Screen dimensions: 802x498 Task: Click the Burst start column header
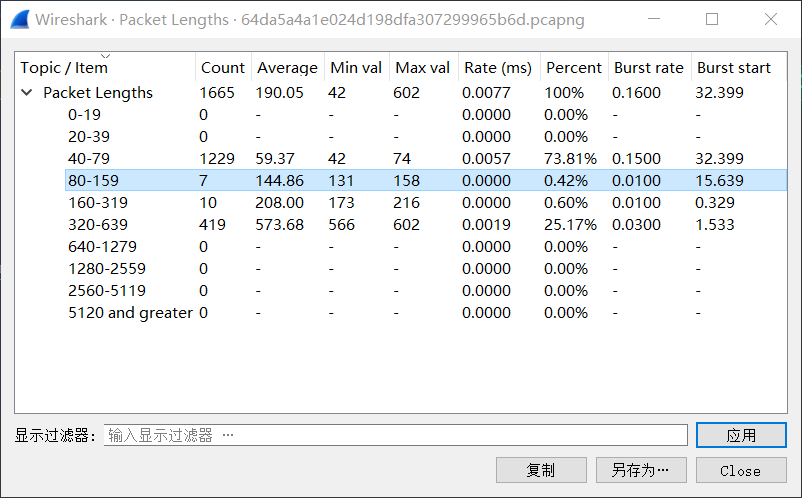click(x=739, y=67)
